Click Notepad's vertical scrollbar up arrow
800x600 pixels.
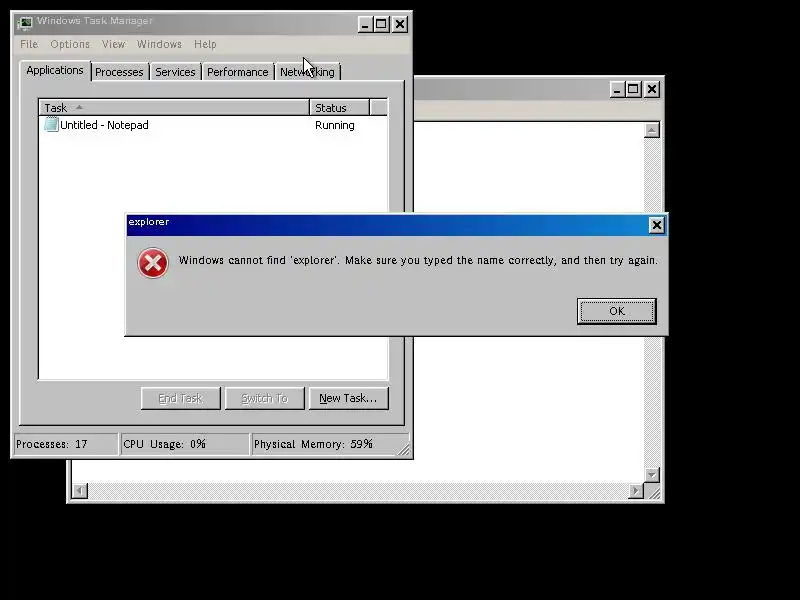tap(652, 130)
